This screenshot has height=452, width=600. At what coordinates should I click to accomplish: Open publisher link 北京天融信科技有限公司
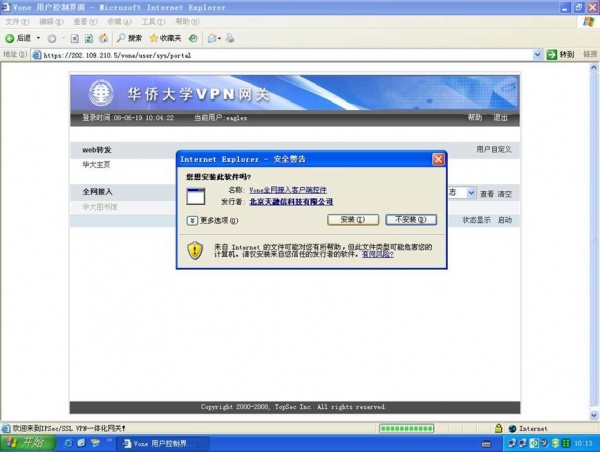click(x=291, y=202)
